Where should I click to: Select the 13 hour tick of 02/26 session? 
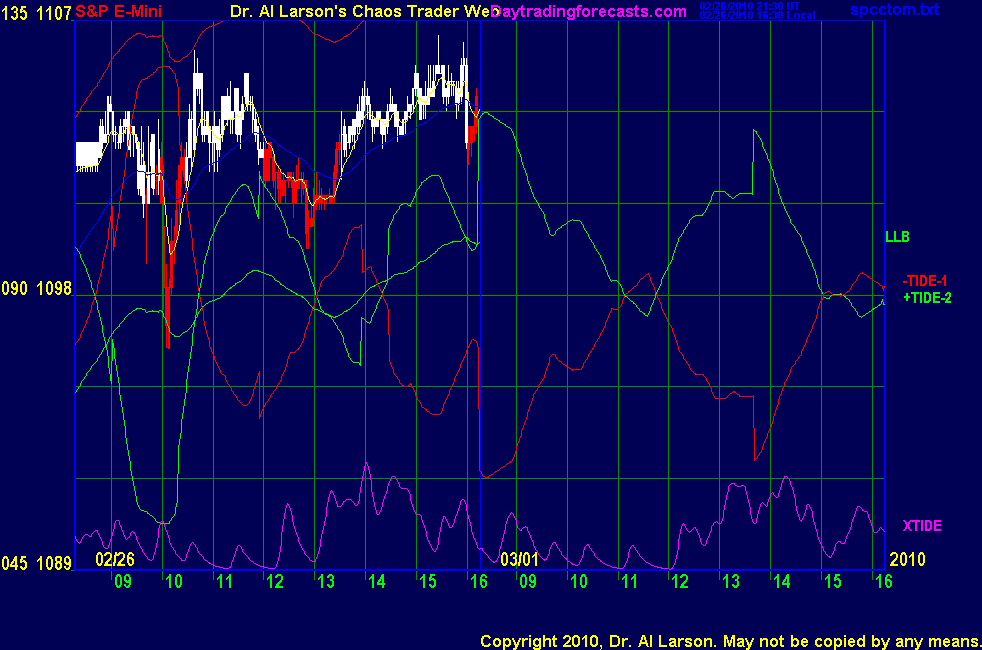point(325,581)
